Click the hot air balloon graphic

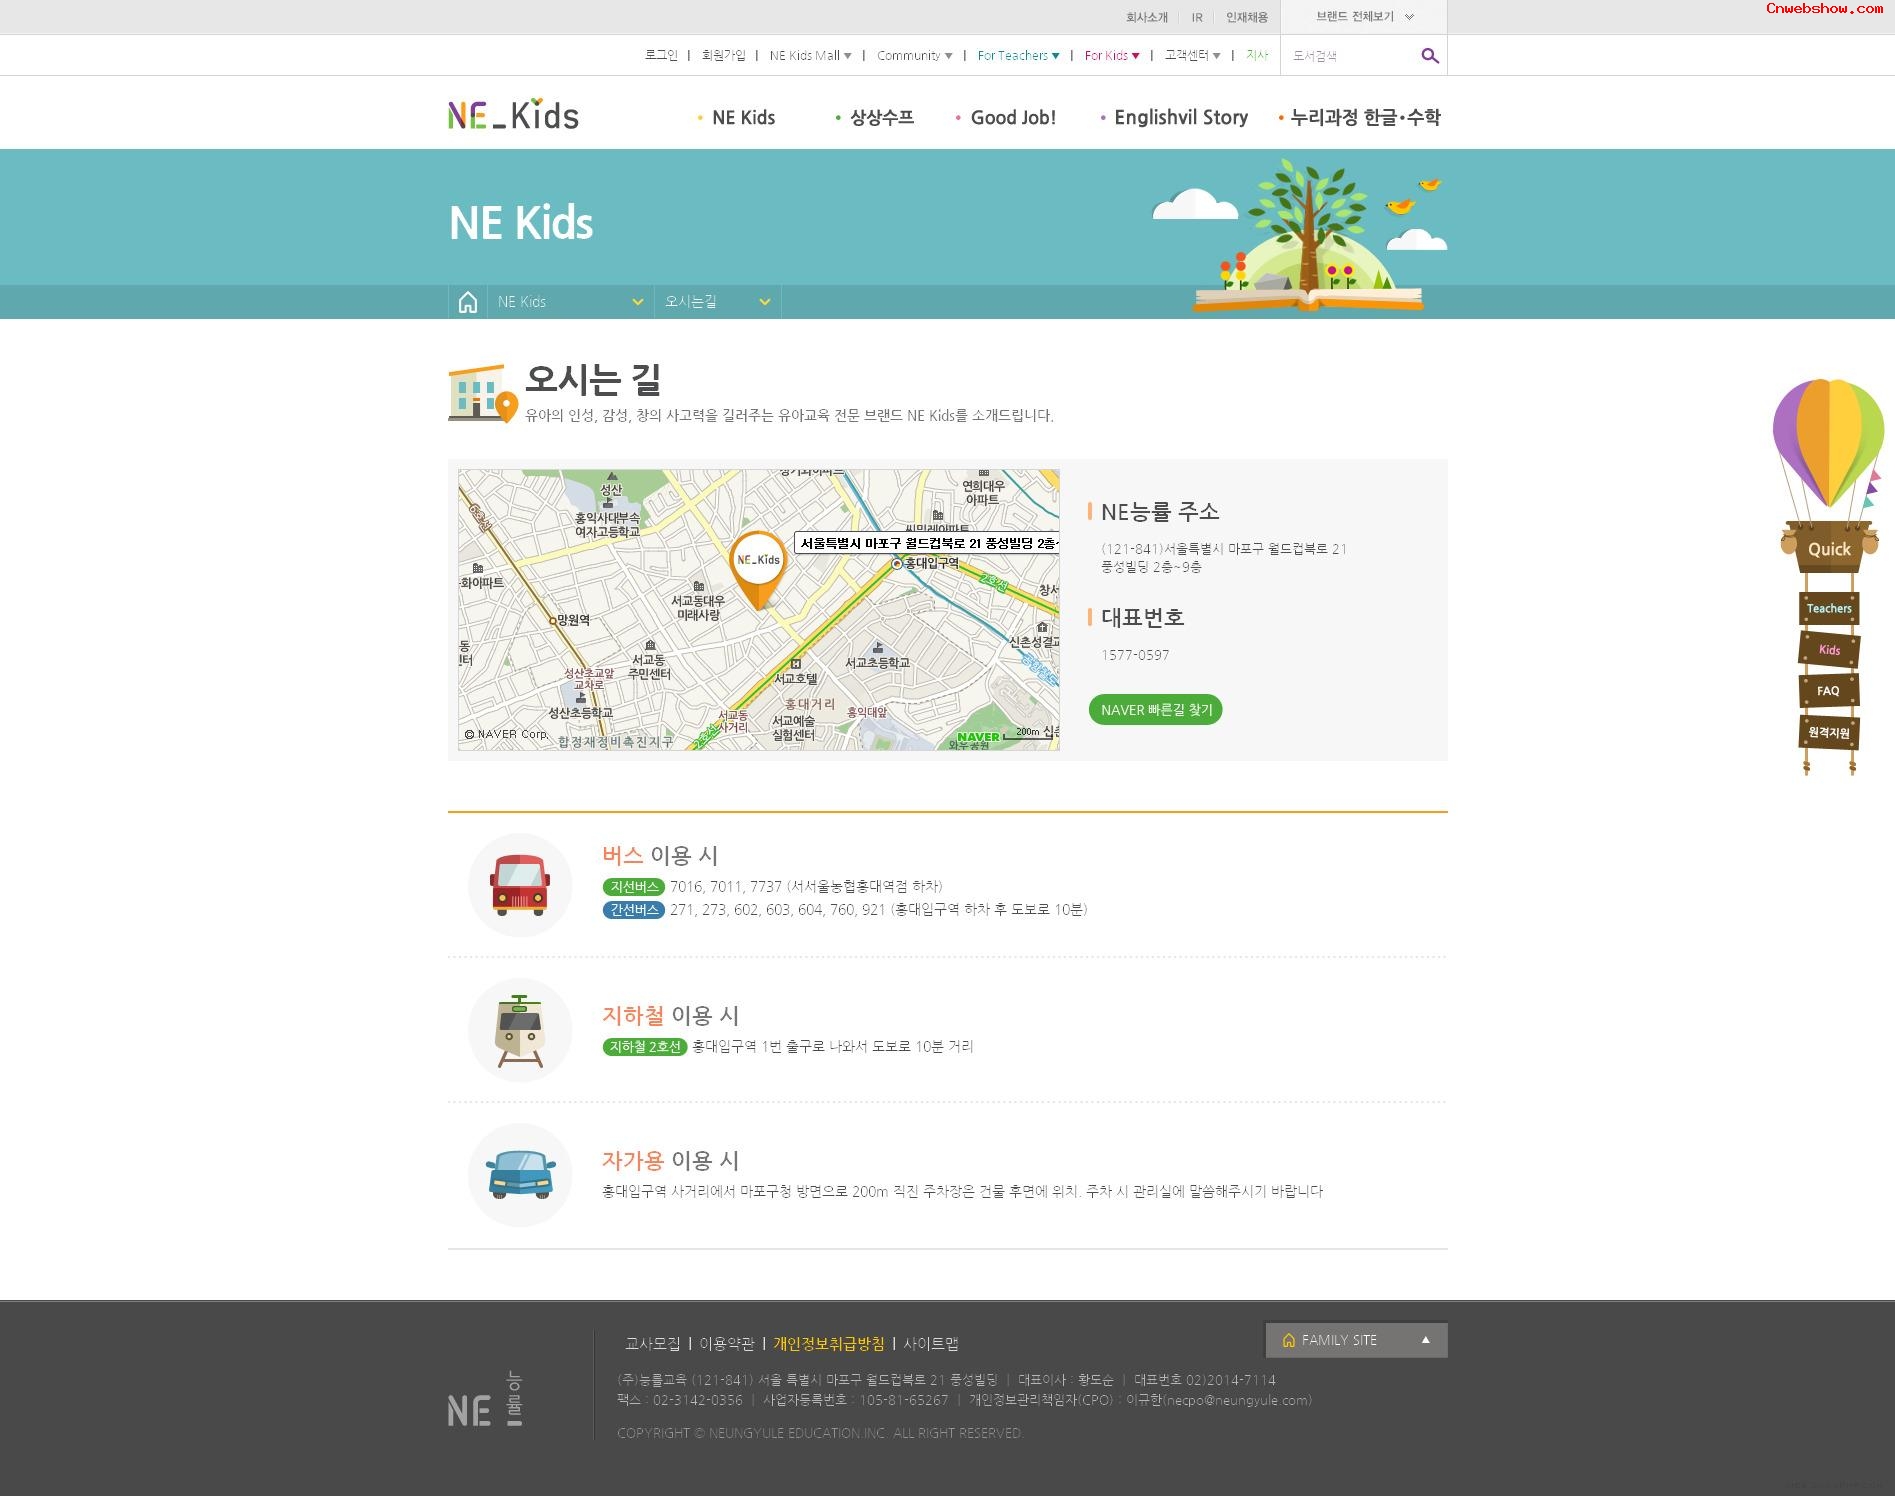click(x=1829, y=445)
